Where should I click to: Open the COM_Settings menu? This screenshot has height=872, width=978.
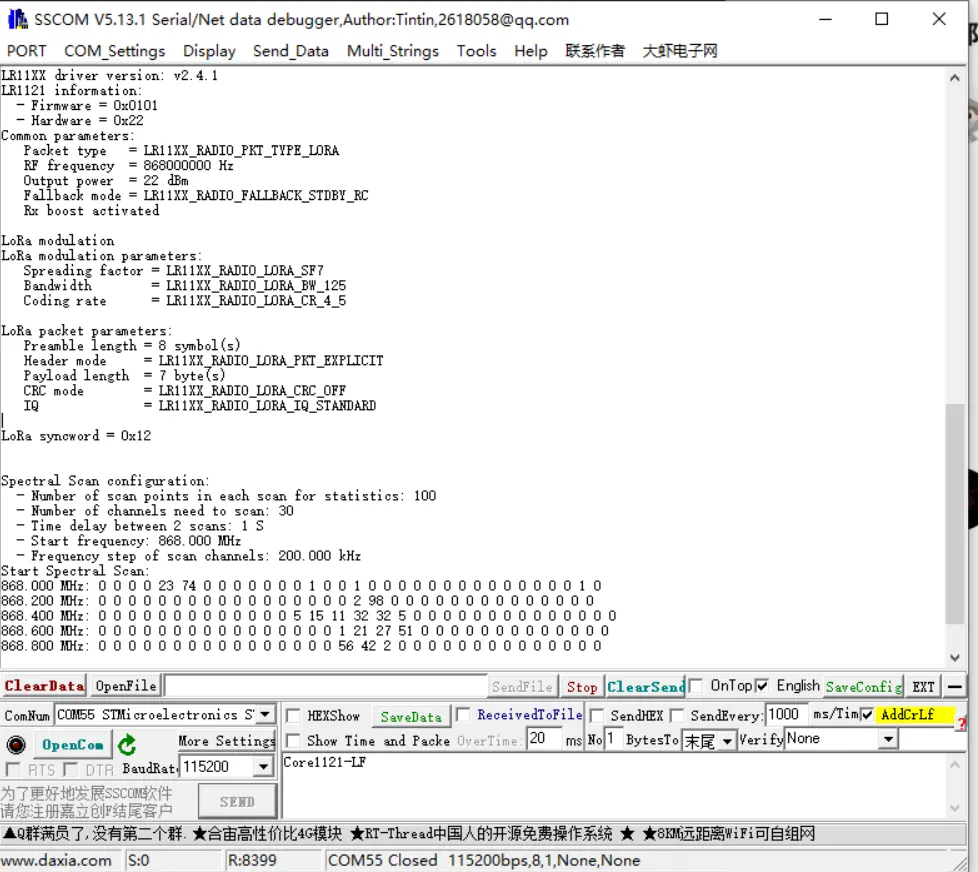click(x=114, y=51)
